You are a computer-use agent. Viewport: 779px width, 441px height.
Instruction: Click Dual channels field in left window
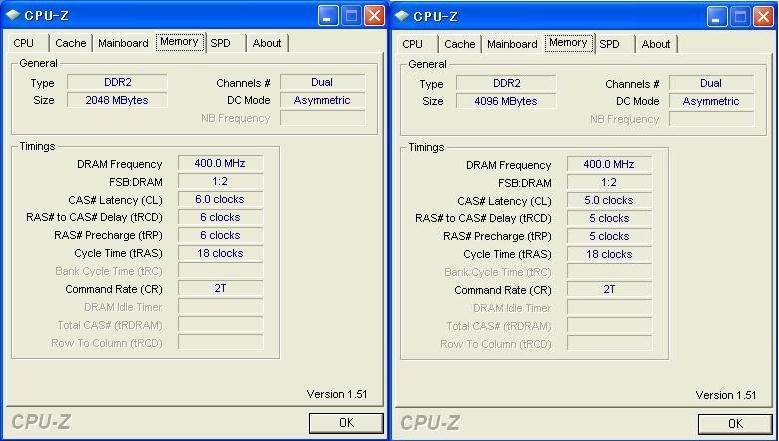click(322, 82)
